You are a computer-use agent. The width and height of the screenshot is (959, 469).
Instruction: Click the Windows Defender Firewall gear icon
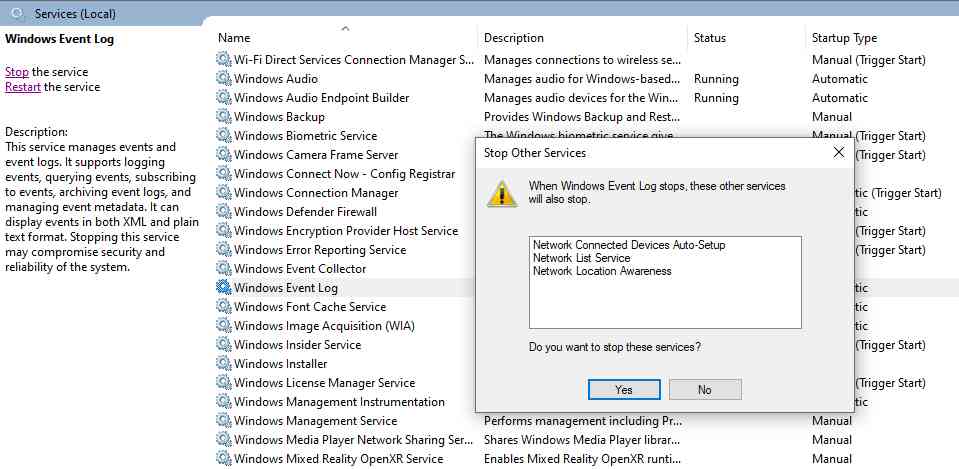(x=224, y=212)
